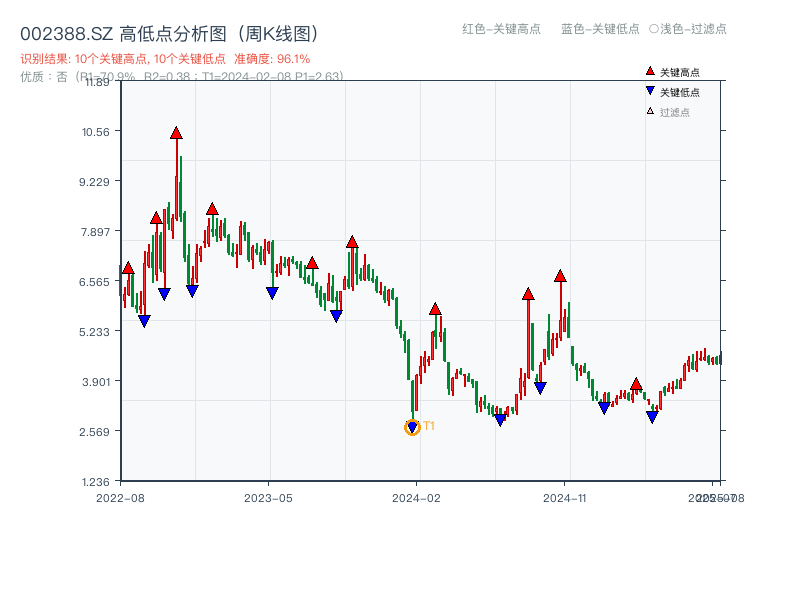The width and height of the screenshot is (800, 600).
Task: Click the first red high marker in 2022-08
Action: point(128,268)
